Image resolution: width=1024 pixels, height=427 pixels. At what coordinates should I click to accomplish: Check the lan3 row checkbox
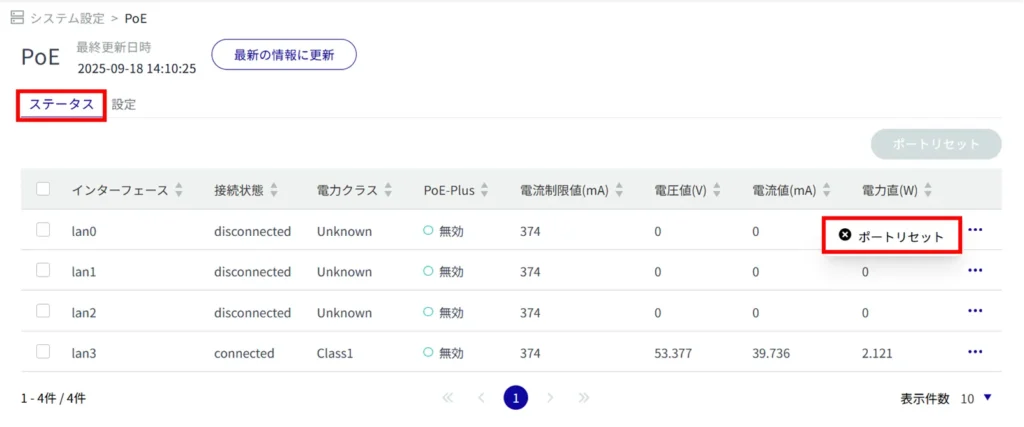click(43, 351)
